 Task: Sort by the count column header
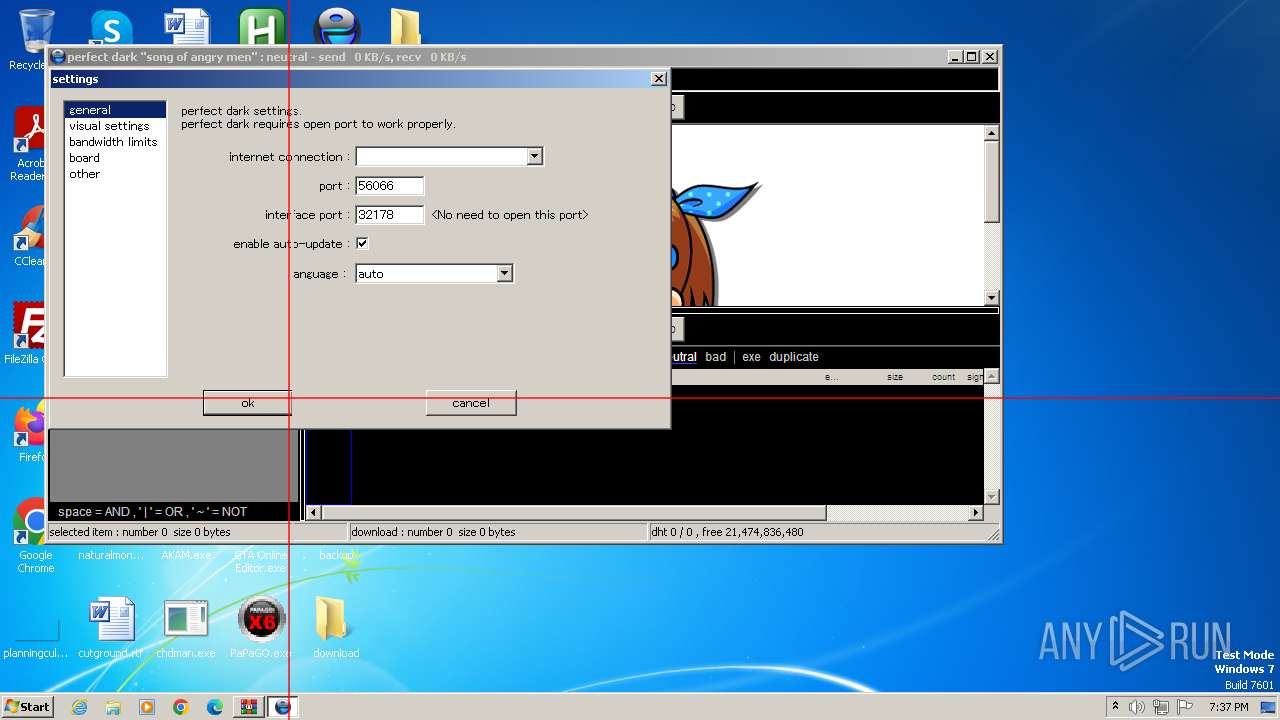[944, 377]
